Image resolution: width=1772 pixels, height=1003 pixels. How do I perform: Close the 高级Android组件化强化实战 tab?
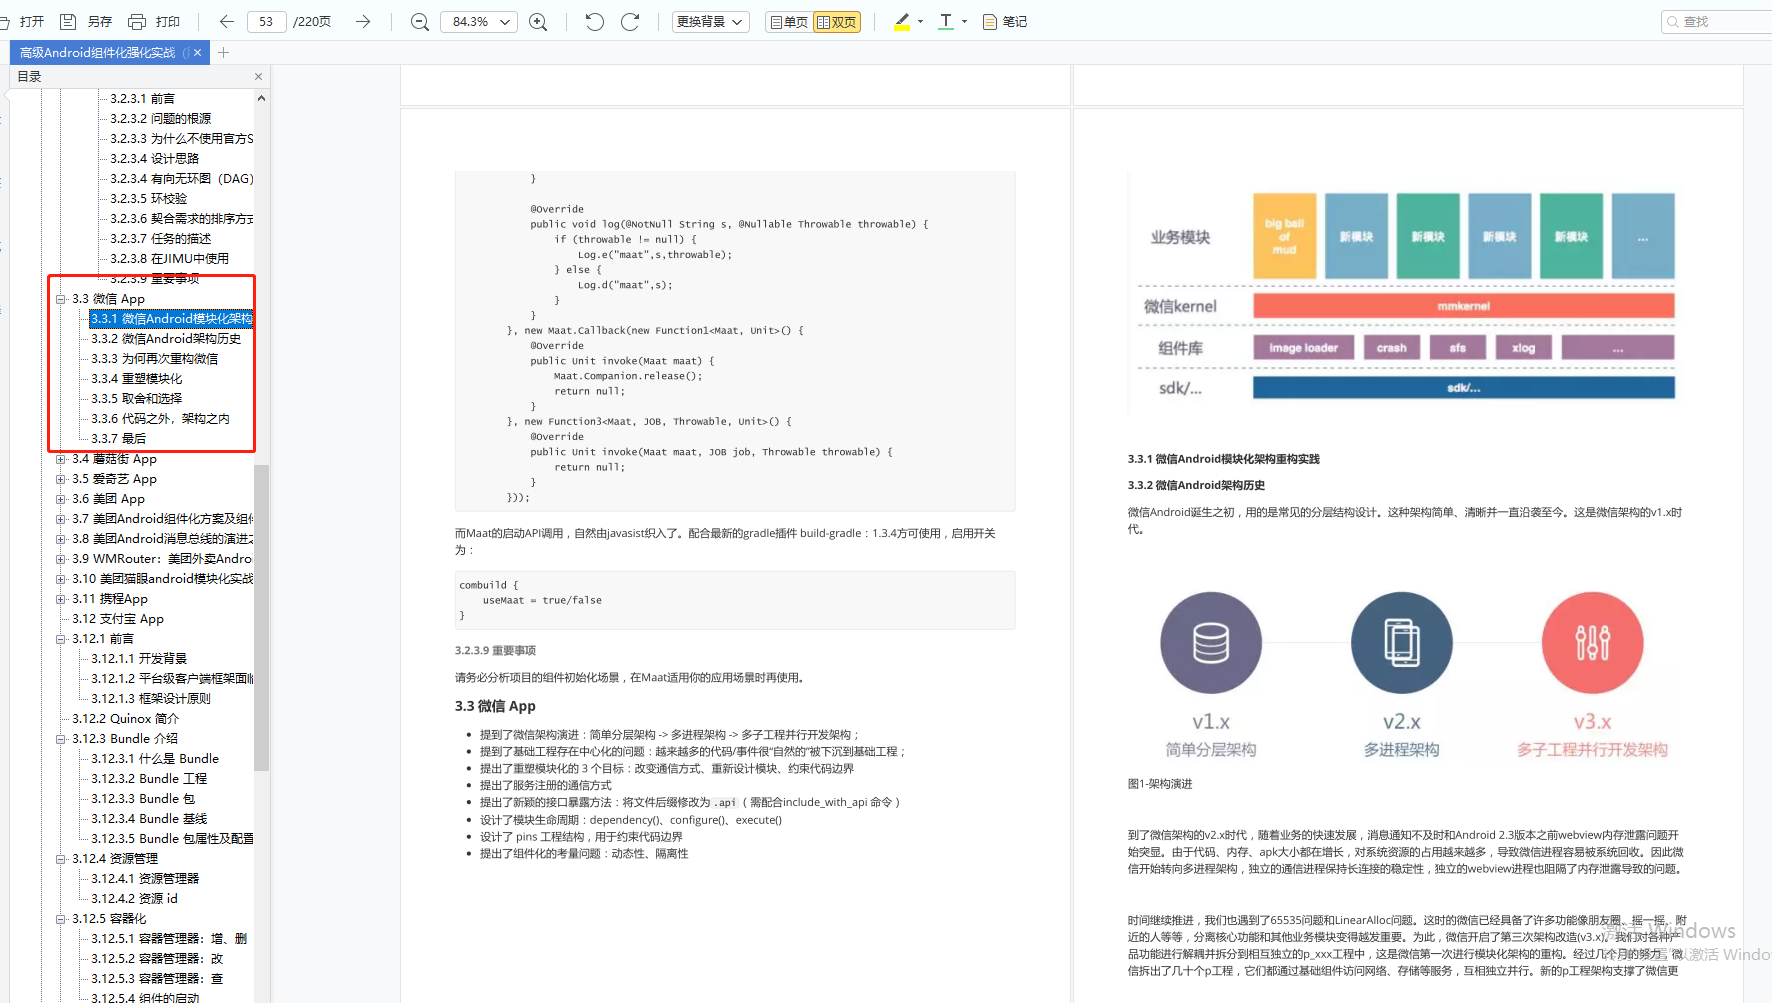[198, 52]
